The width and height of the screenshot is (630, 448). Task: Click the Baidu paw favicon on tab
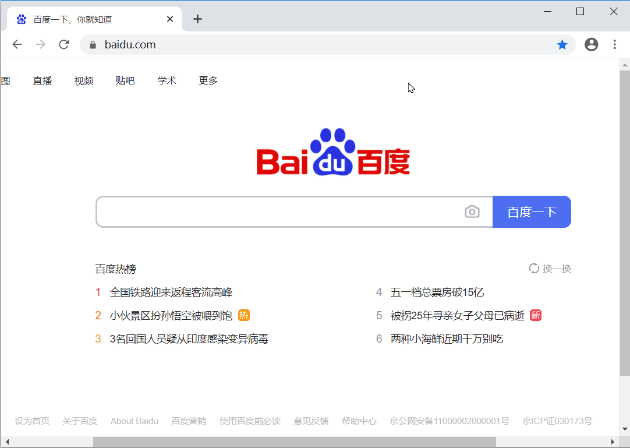point(21,19)
